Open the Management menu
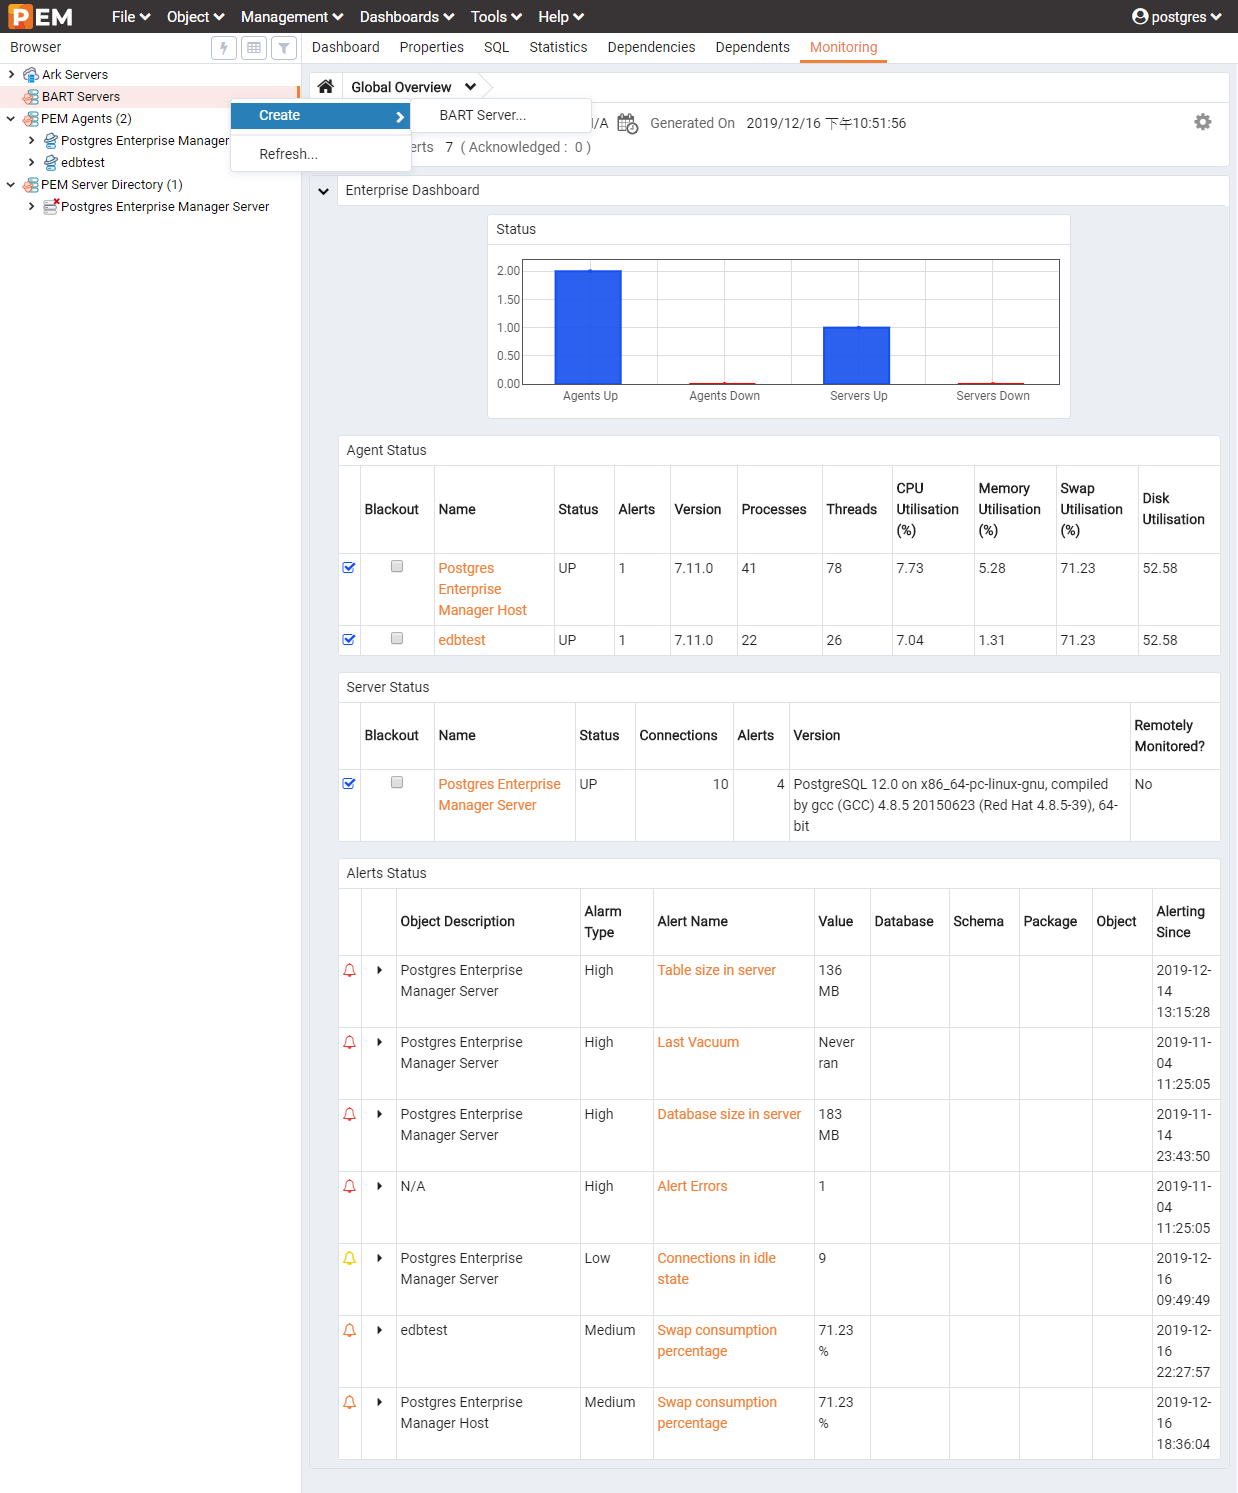1238x1493 pixels. [x=292, y=17]
